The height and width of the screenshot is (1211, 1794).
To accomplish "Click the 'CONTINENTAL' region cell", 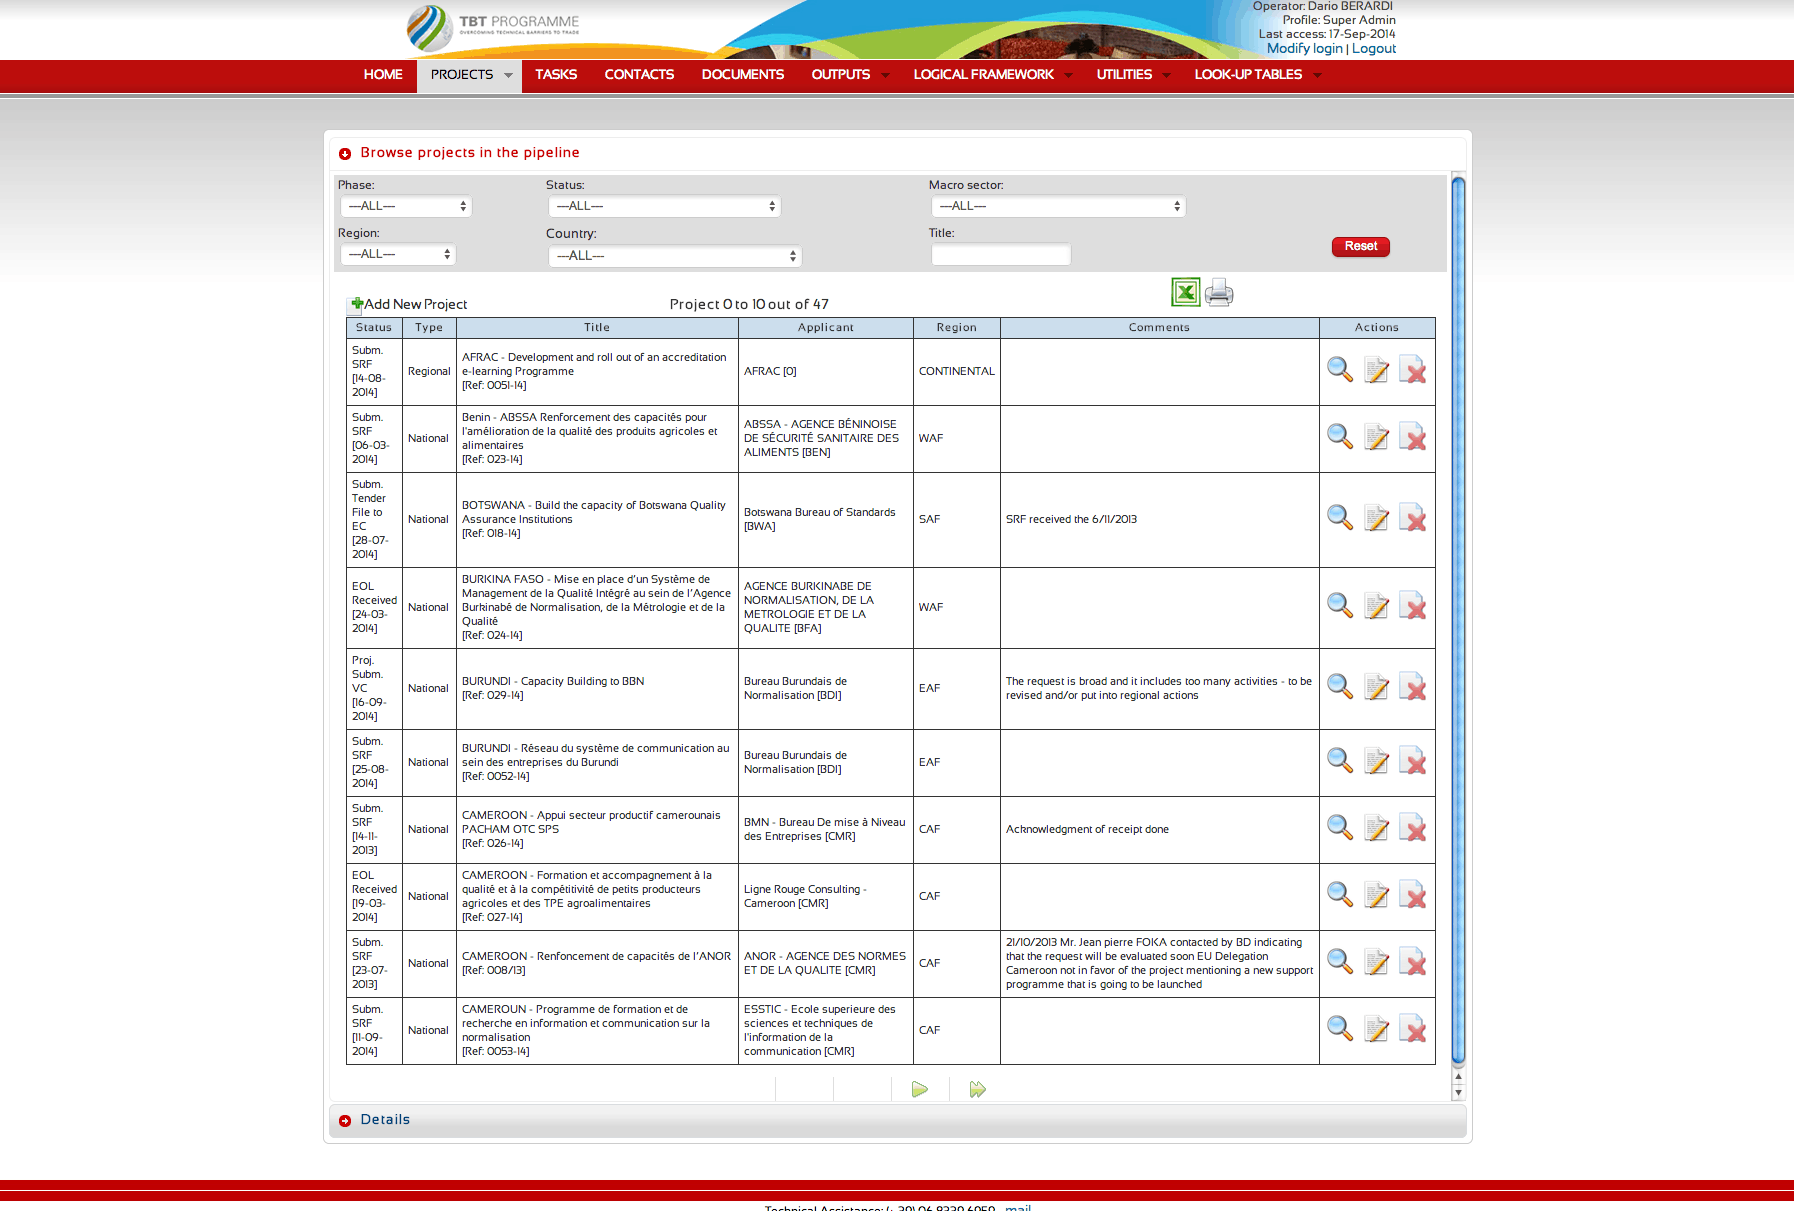I will [x=957, y=371].
